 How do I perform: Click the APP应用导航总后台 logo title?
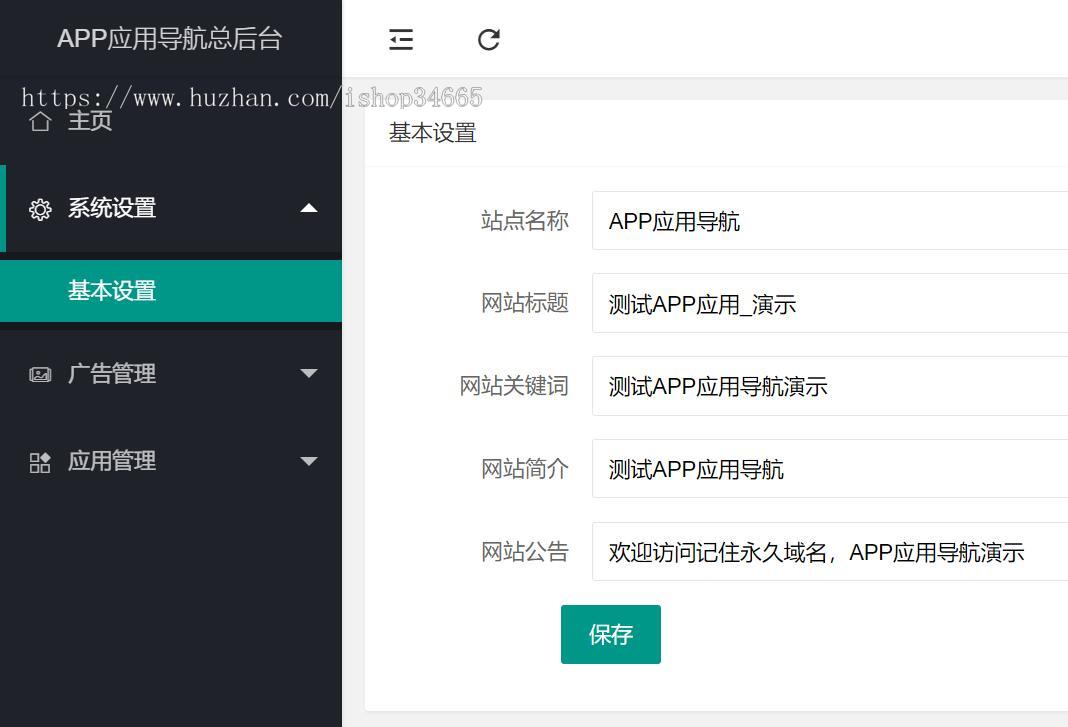[170, 39]
